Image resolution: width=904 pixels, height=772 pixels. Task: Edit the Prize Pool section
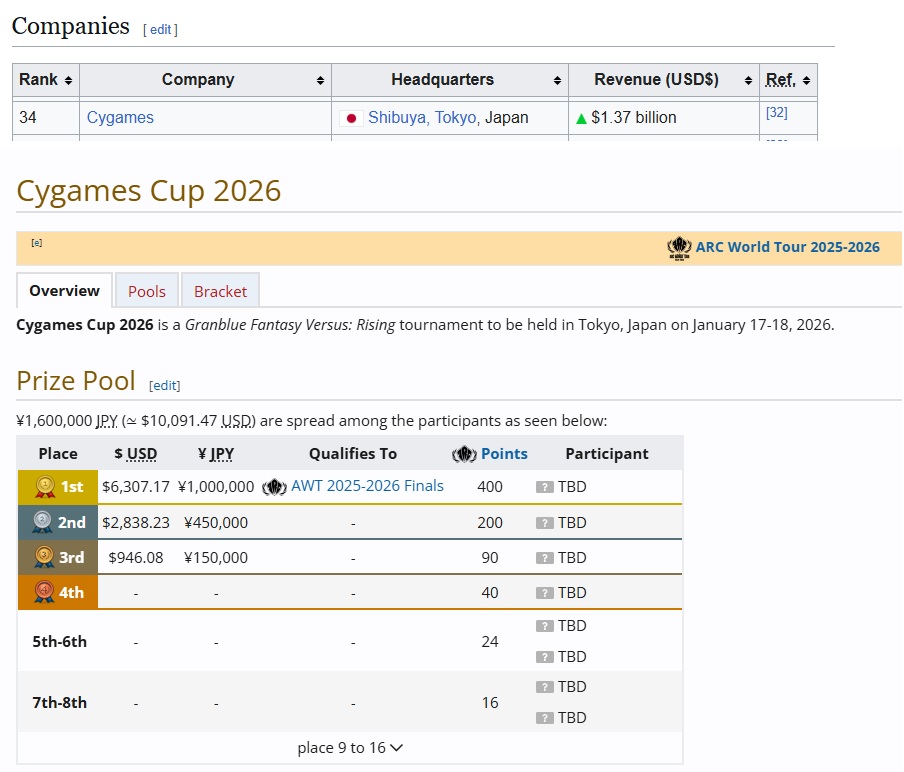[x=164, y=385]
